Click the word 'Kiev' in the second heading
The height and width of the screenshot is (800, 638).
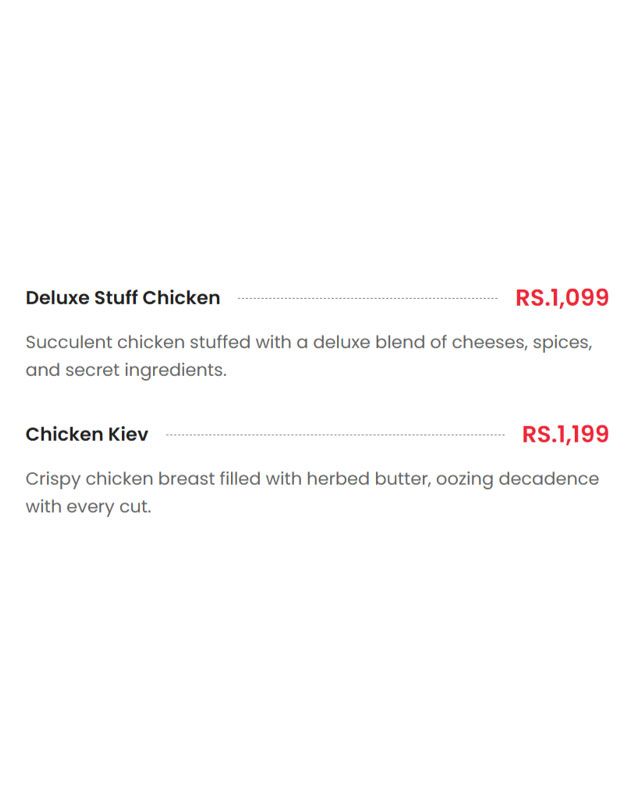(x=128, y=435)
